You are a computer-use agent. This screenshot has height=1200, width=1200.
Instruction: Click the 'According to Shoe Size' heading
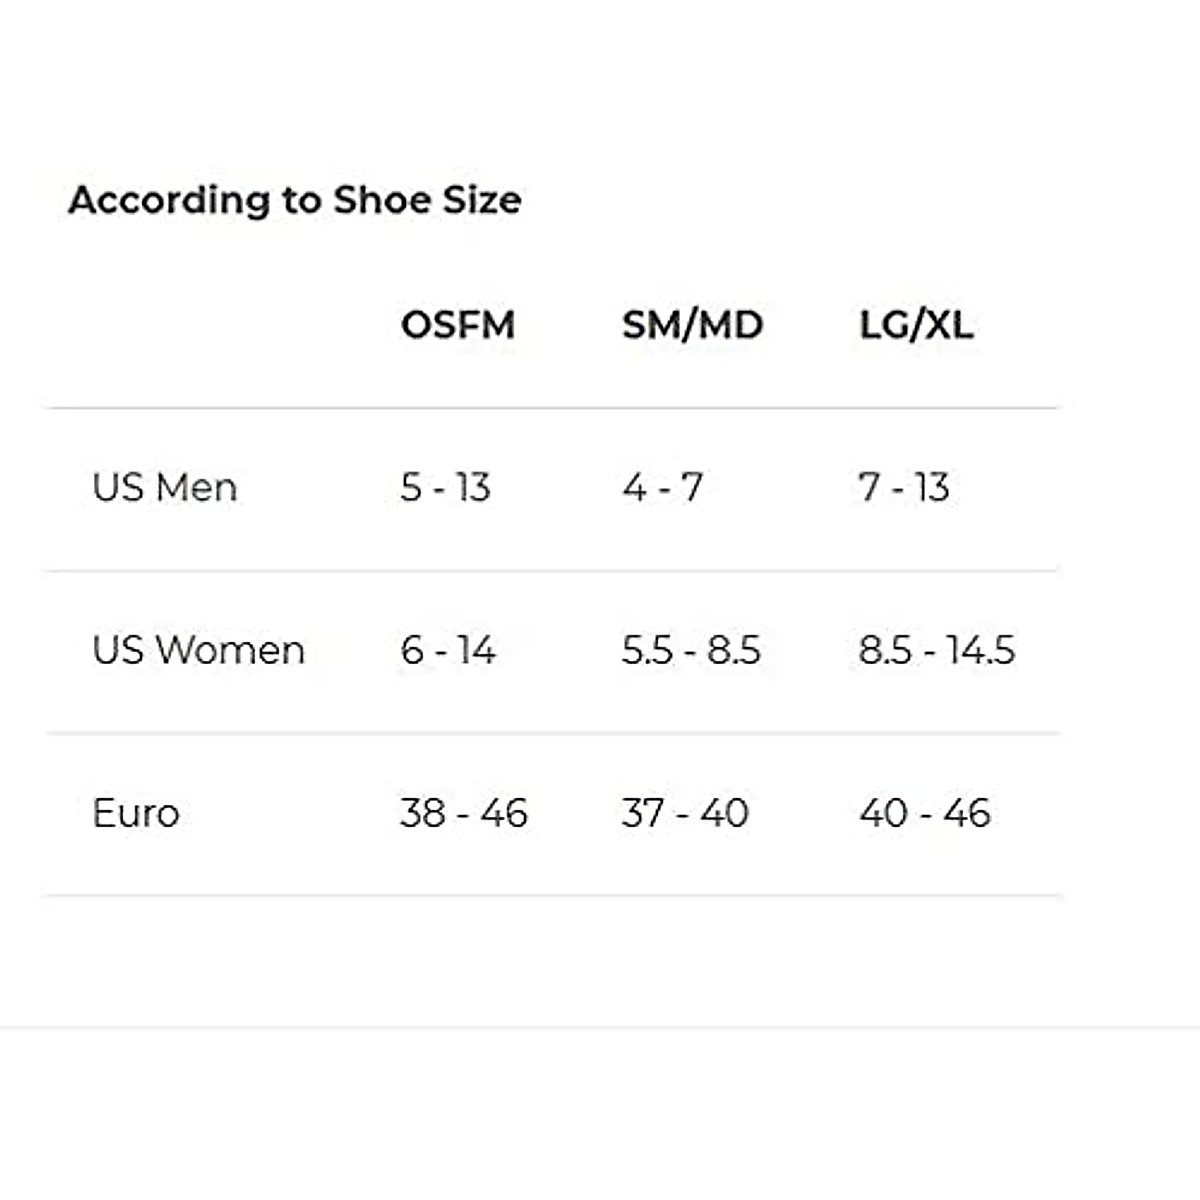point(295,200)
